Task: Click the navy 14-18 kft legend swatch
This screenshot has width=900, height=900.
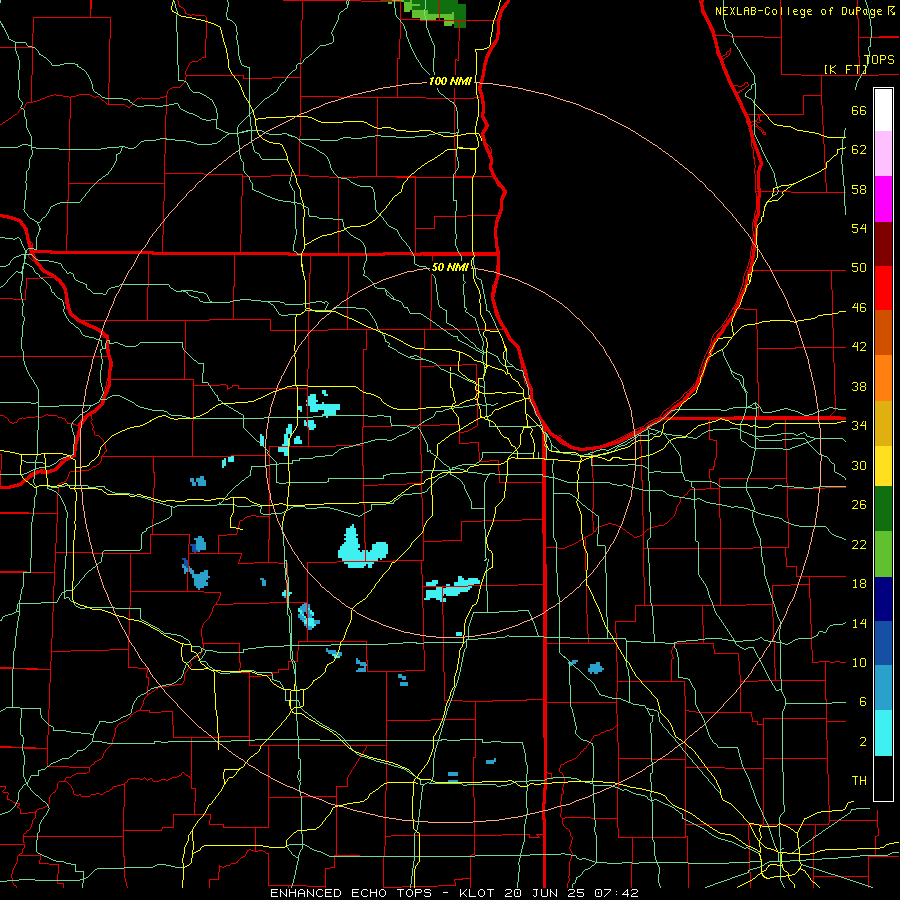Action: 883,599
